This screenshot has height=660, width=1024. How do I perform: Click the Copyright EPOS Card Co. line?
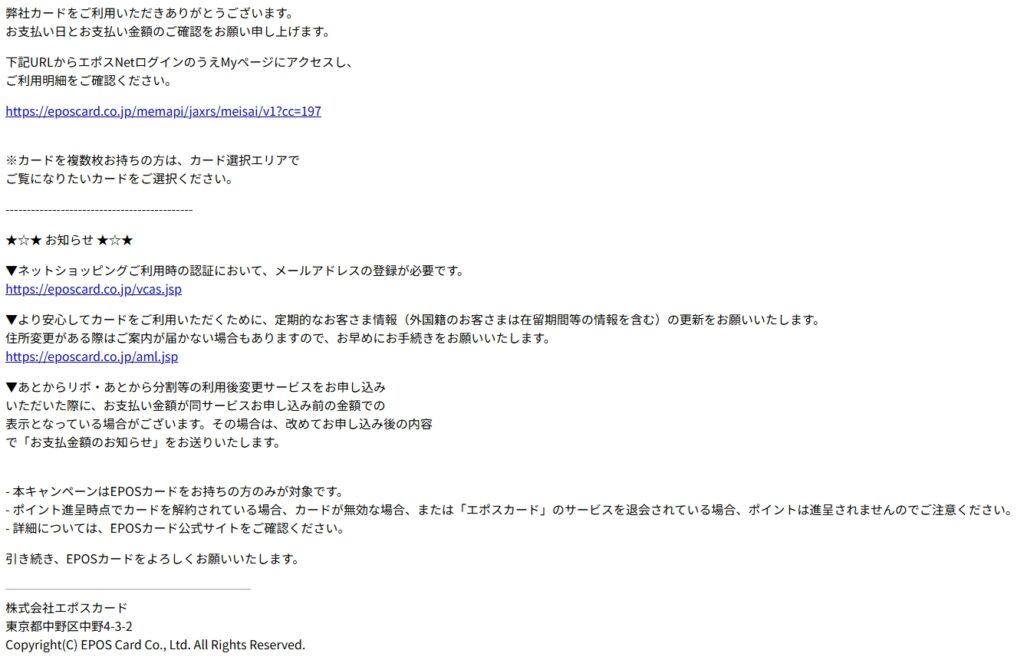(x=155, y=645)
